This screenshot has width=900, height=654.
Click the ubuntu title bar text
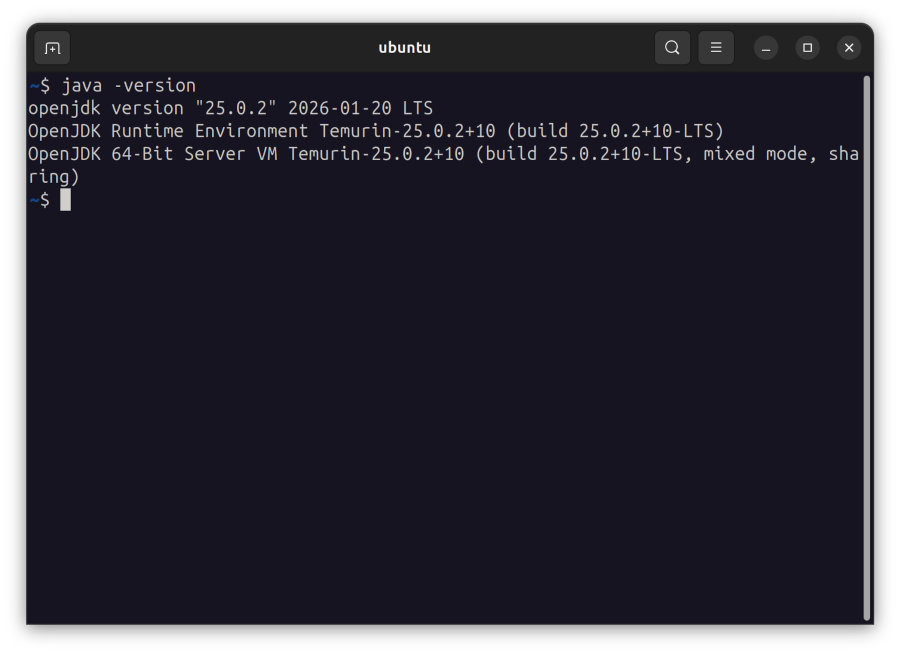point(405,47)
